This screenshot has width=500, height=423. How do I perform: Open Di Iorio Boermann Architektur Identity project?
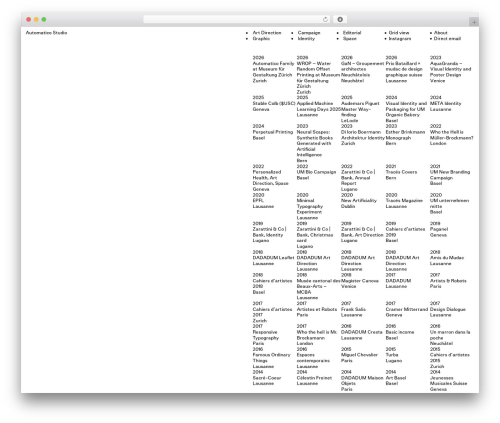point(363,135)
